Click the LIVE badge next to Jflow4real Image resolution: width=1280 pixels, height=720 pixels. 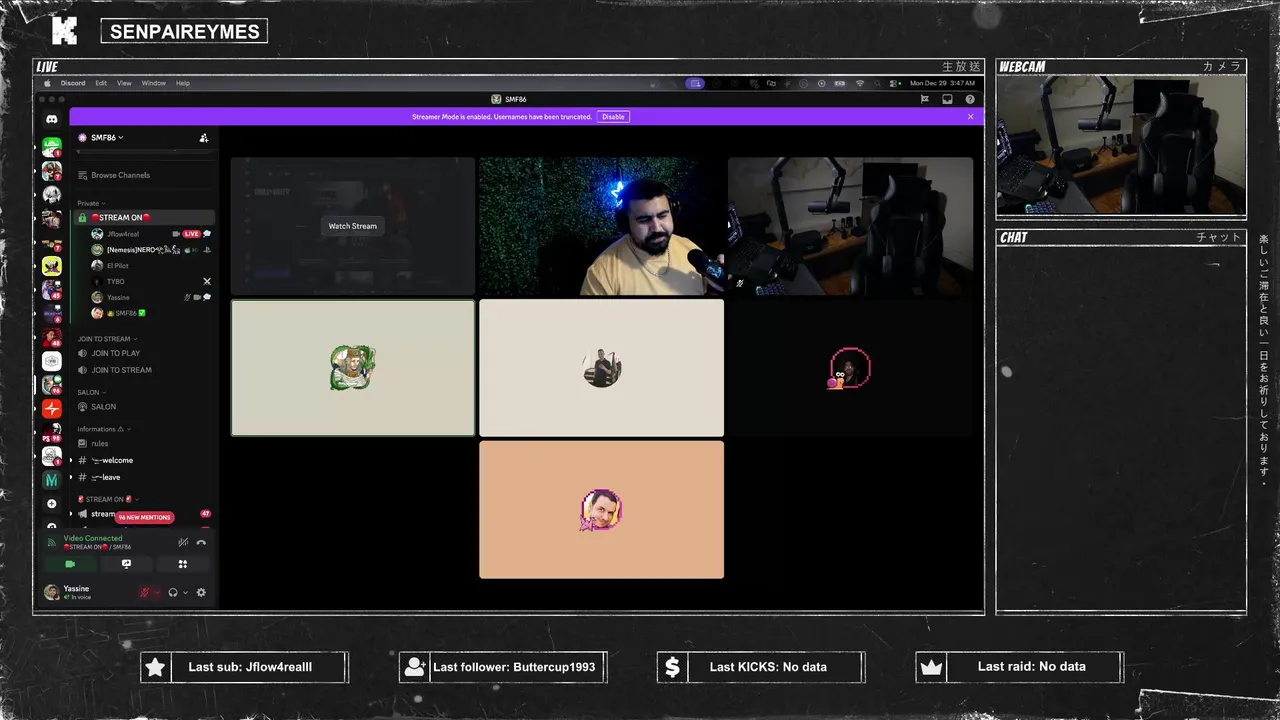(191, 234)
